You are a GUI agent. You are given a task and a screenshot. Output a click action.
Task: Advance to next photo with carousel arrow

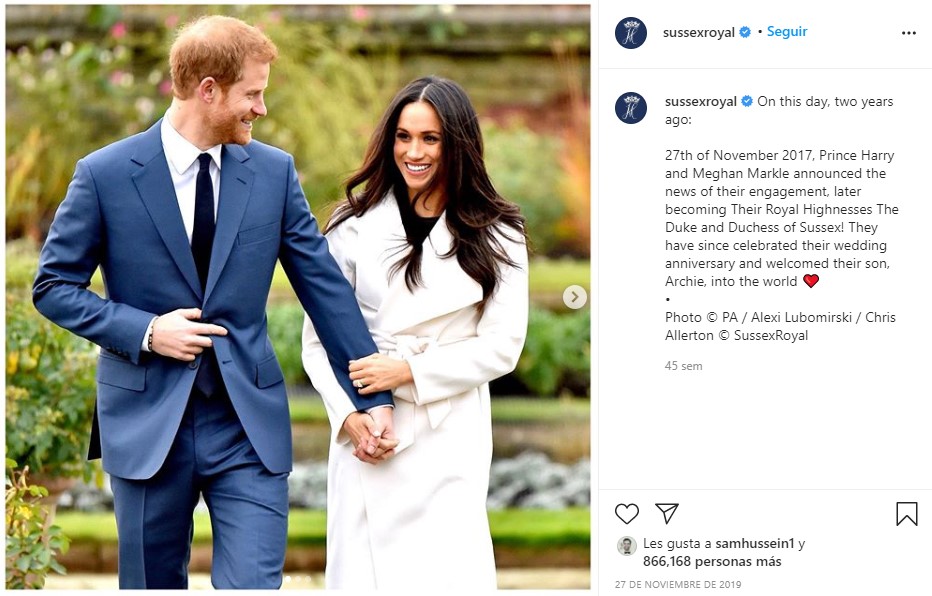[574, 297]
